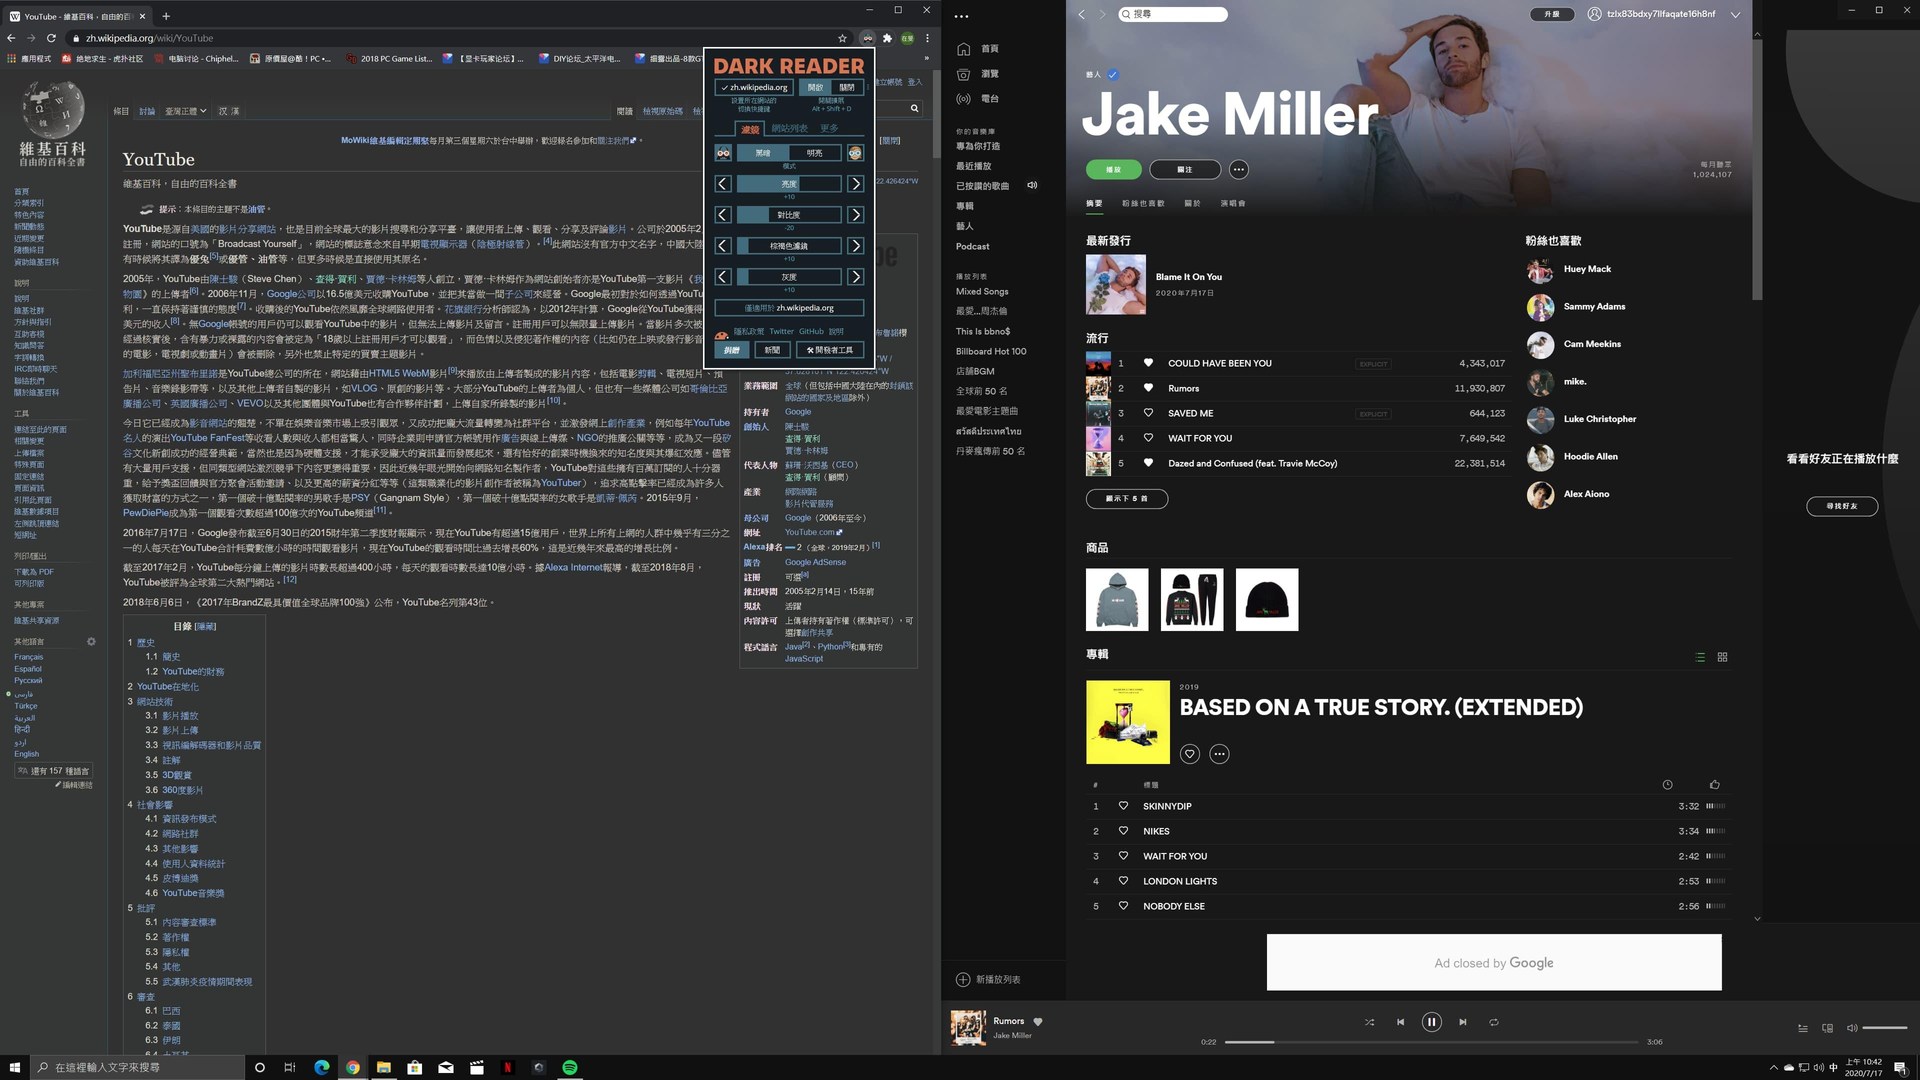This screenshot has width=1920, height=1080.
Task: Increase Dark Reader brightness (亮度)
Action: point(855,184)
